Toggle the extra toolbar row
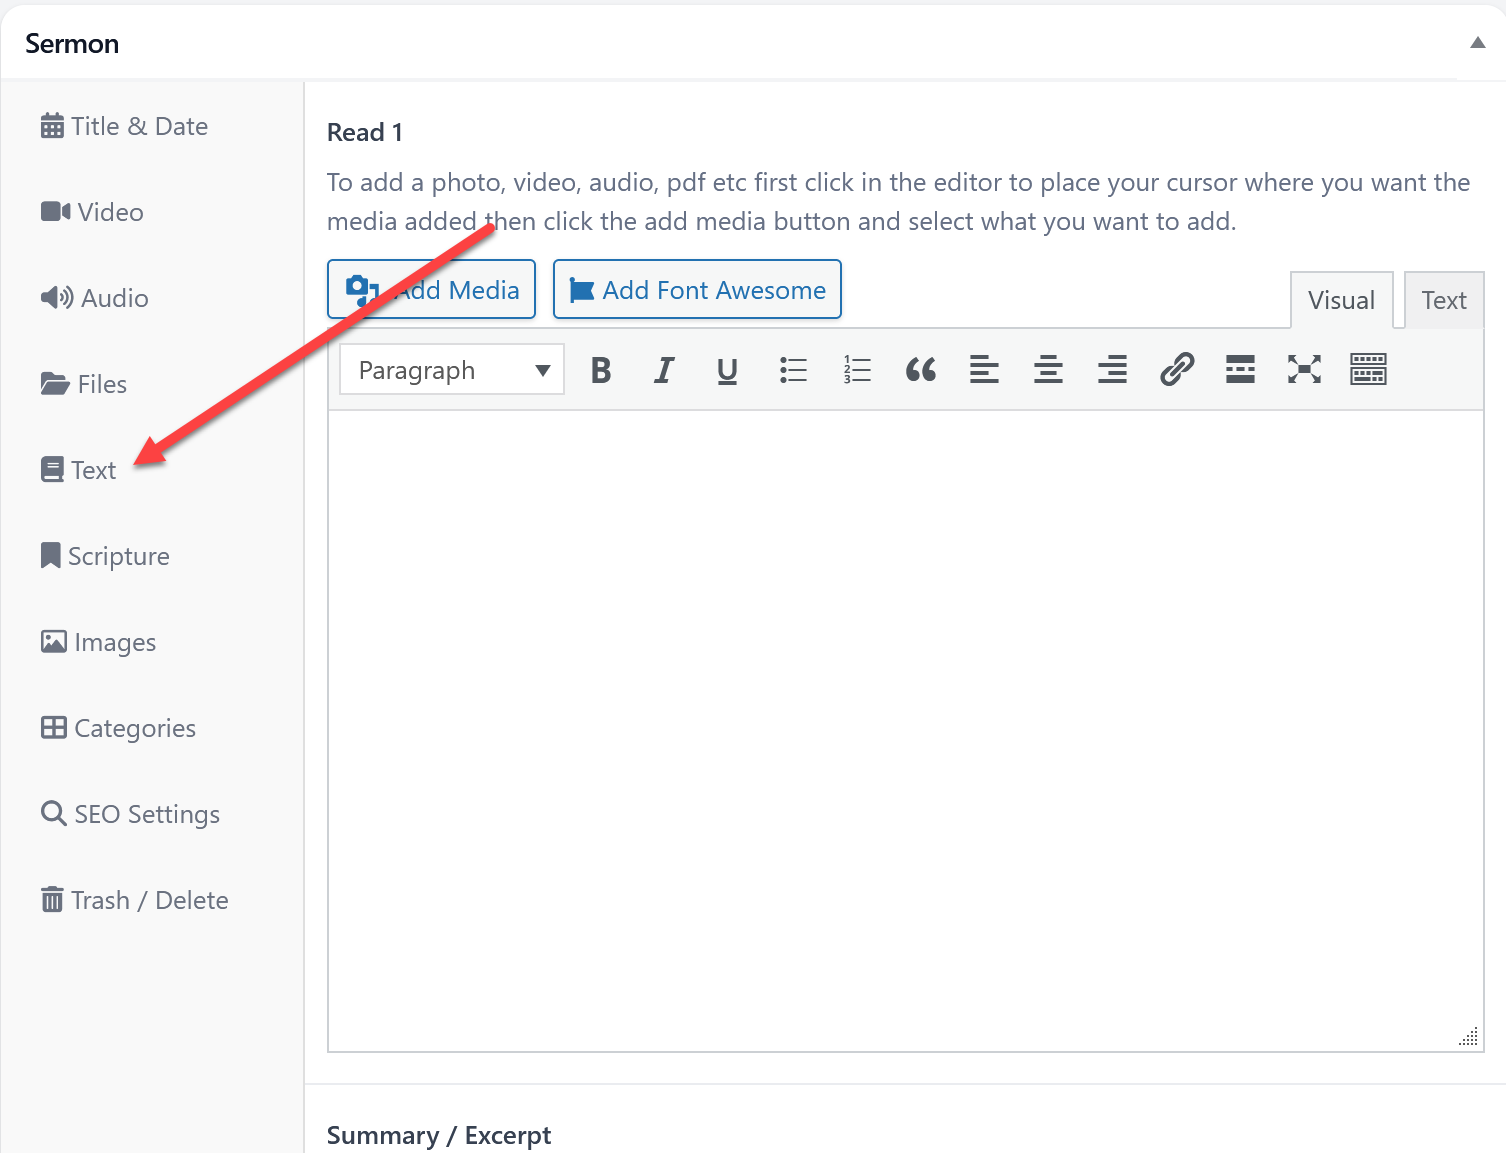Screen dimensions: 1506x1153 pos(1368,370)
